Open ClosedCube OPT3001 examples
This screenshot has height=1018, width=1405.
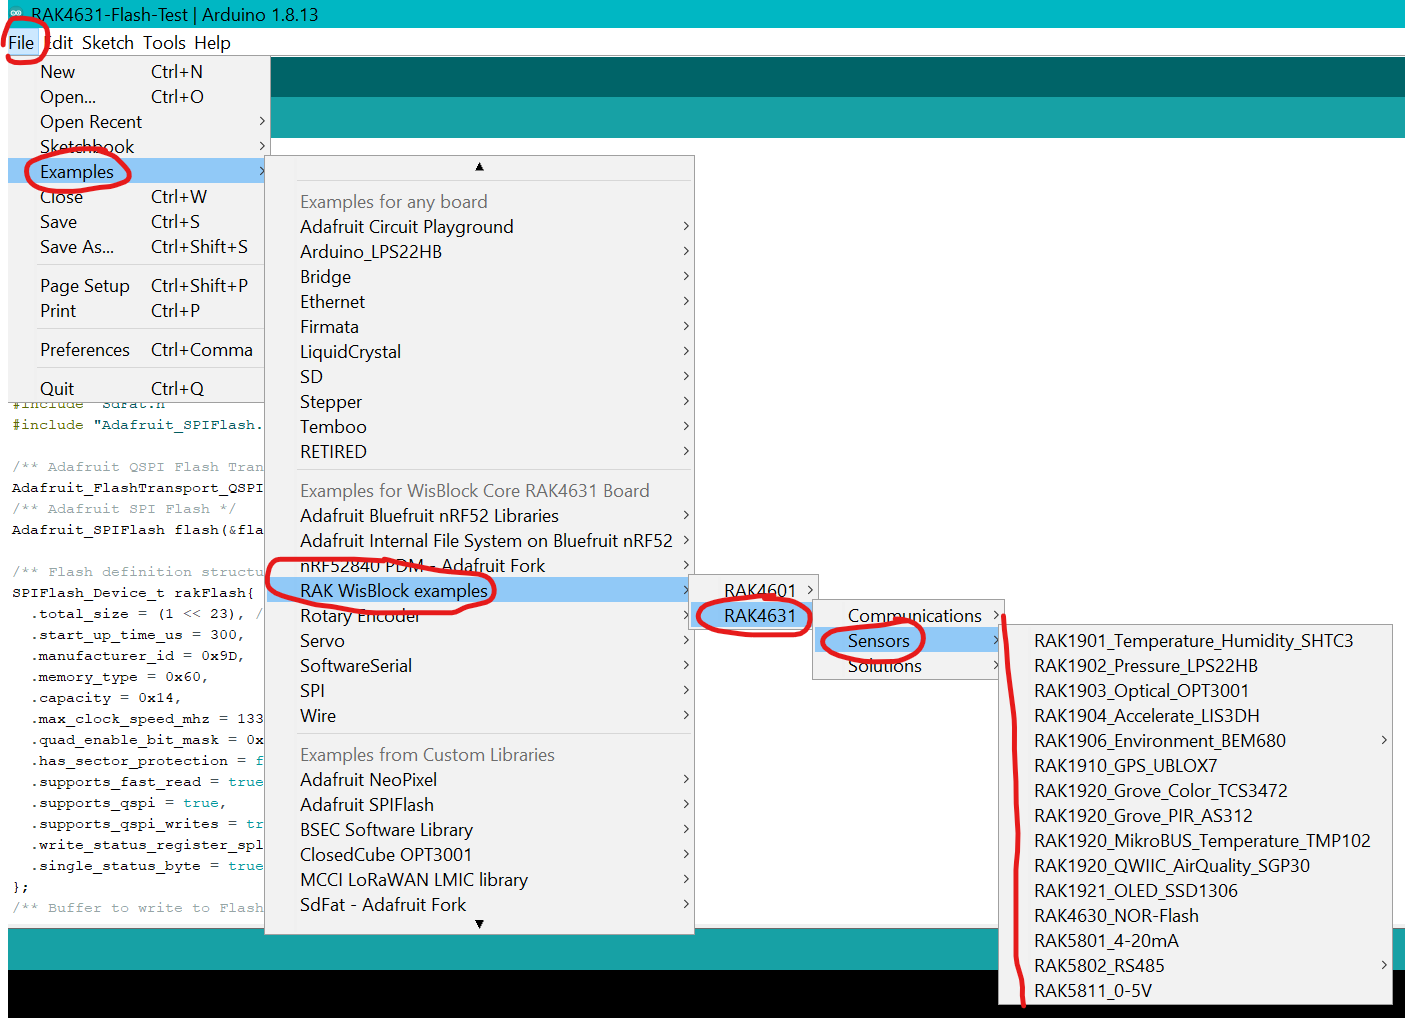480,855
